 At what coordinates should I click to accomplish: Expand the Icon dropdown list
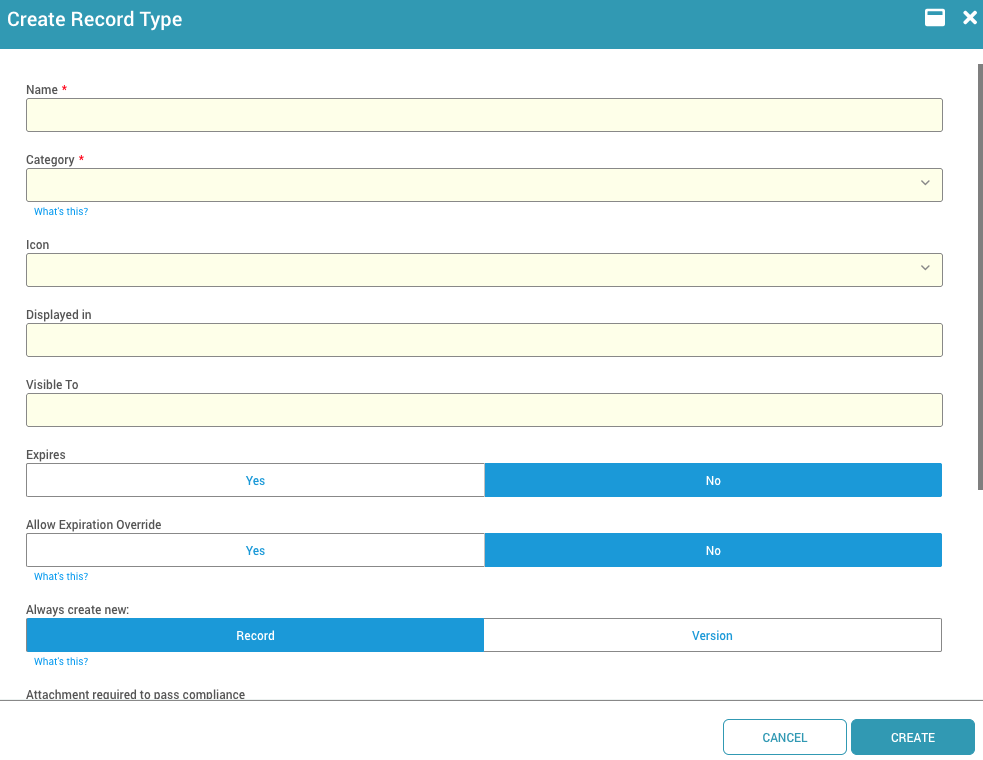(484, 270)
